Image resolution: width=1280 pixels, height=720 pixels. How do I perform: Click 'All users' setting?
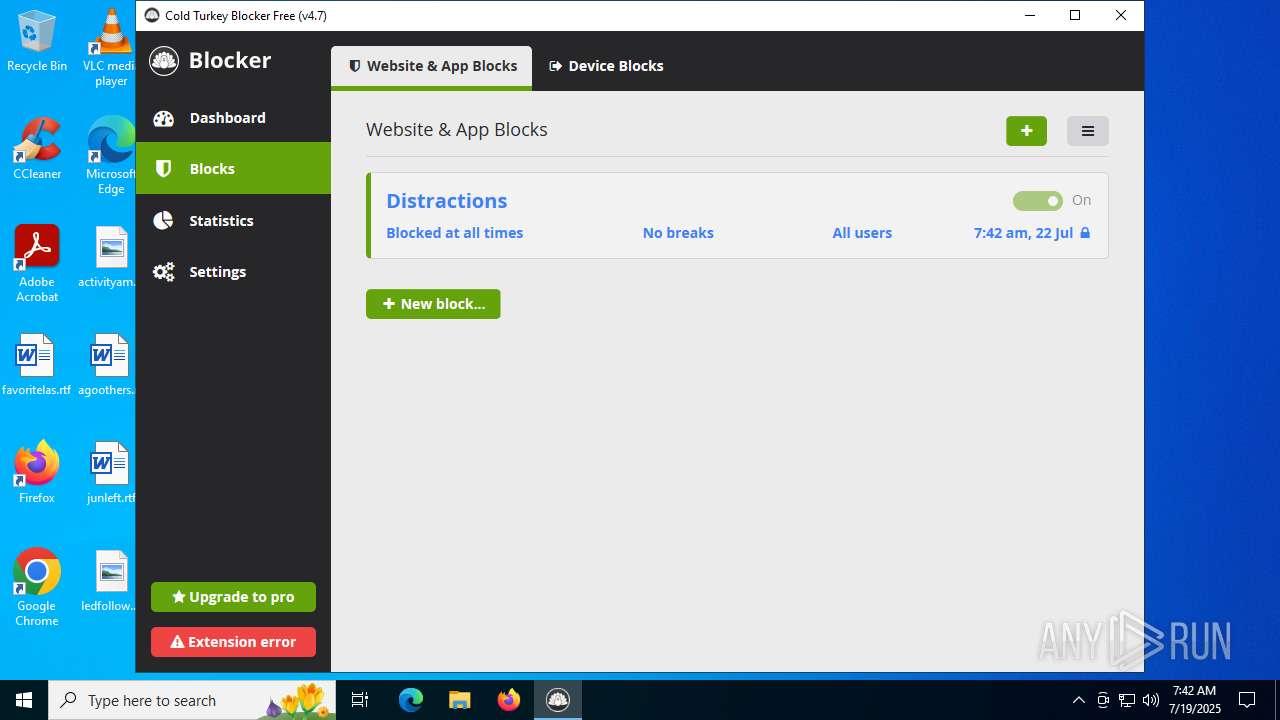862,233
